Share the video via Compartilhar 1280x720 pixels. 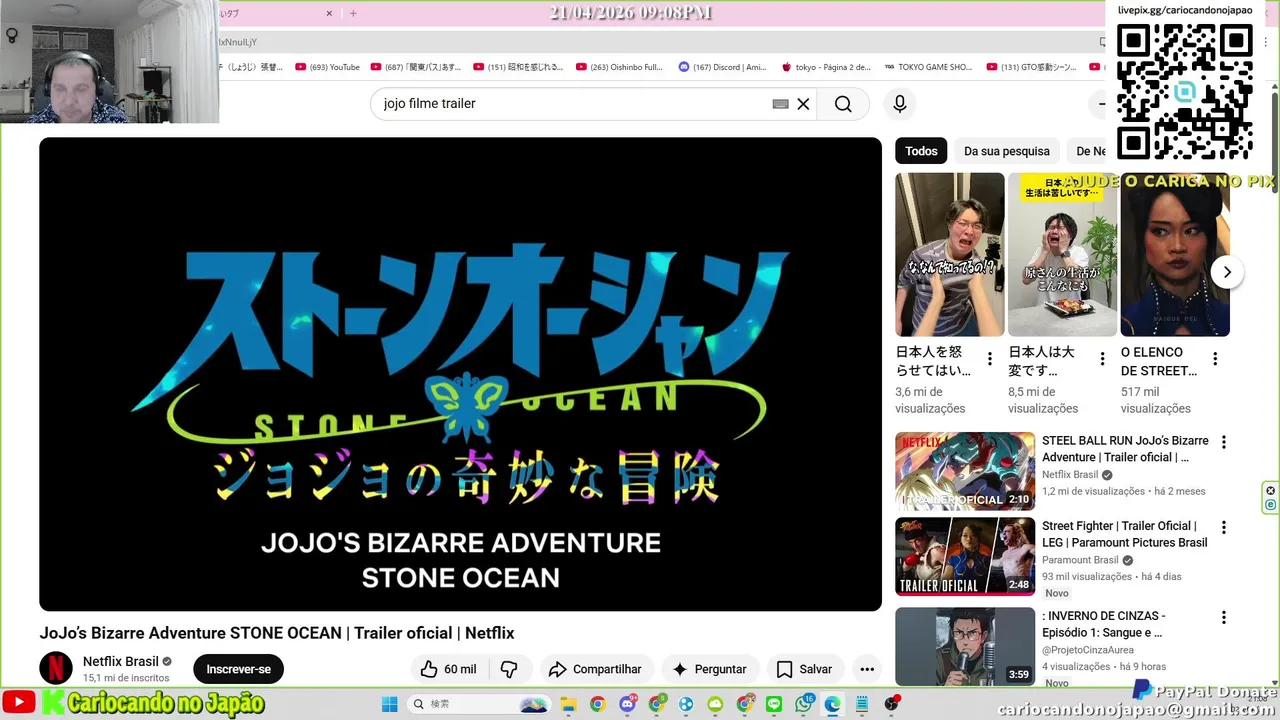pyautogui.click(x=596, y=669)
